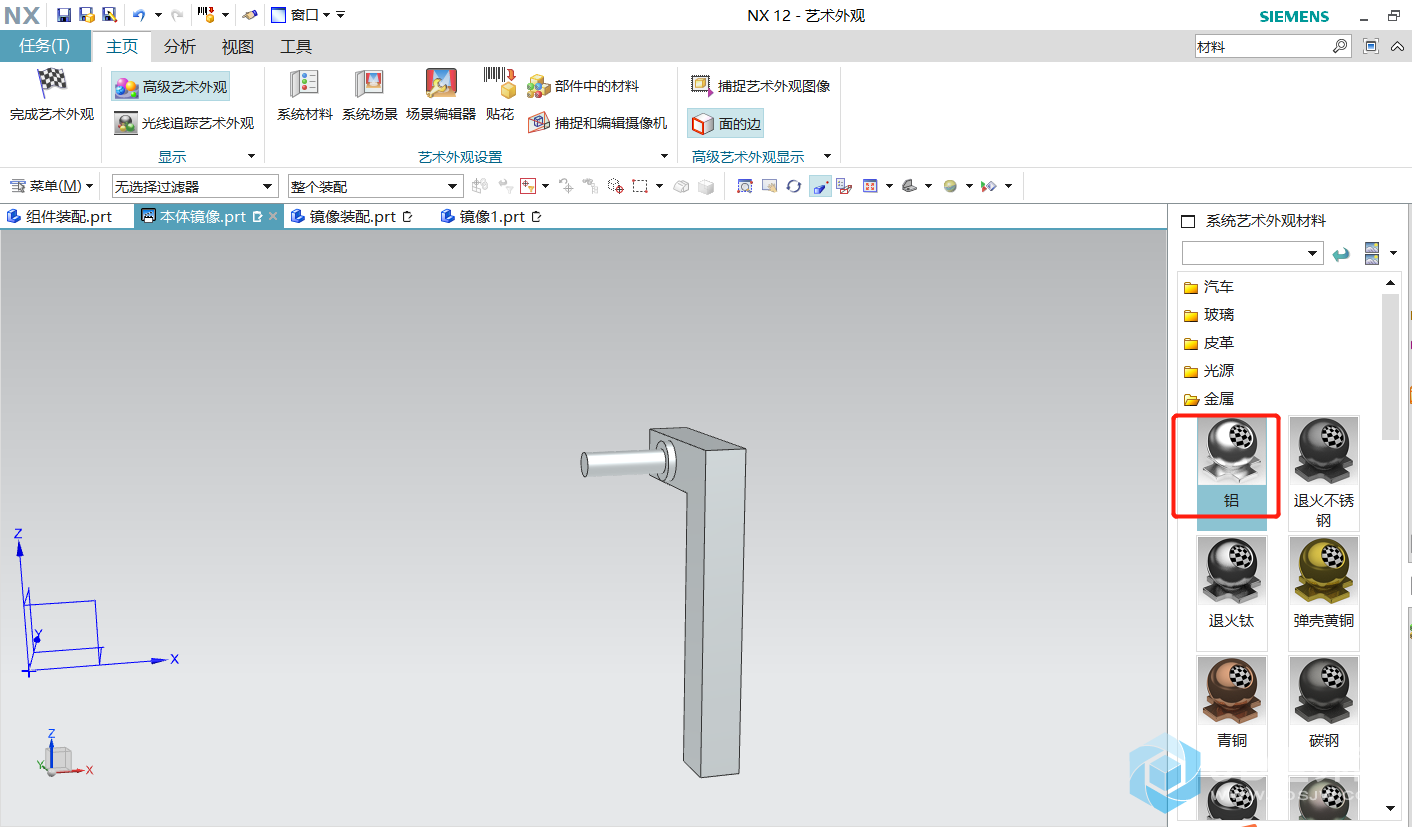Open the 光源 materials folder
1412x827 pixels.
click(1208, 371)
